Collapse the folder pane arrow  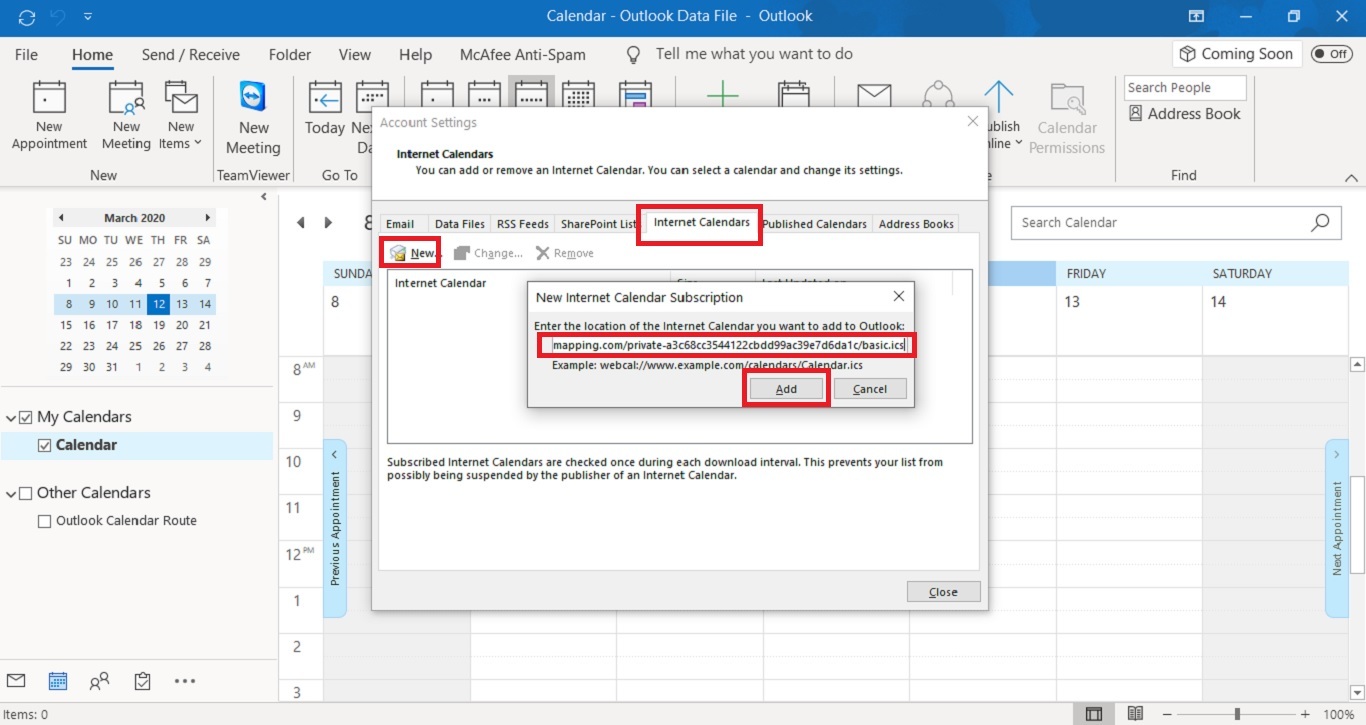click(x=264, y=197)
